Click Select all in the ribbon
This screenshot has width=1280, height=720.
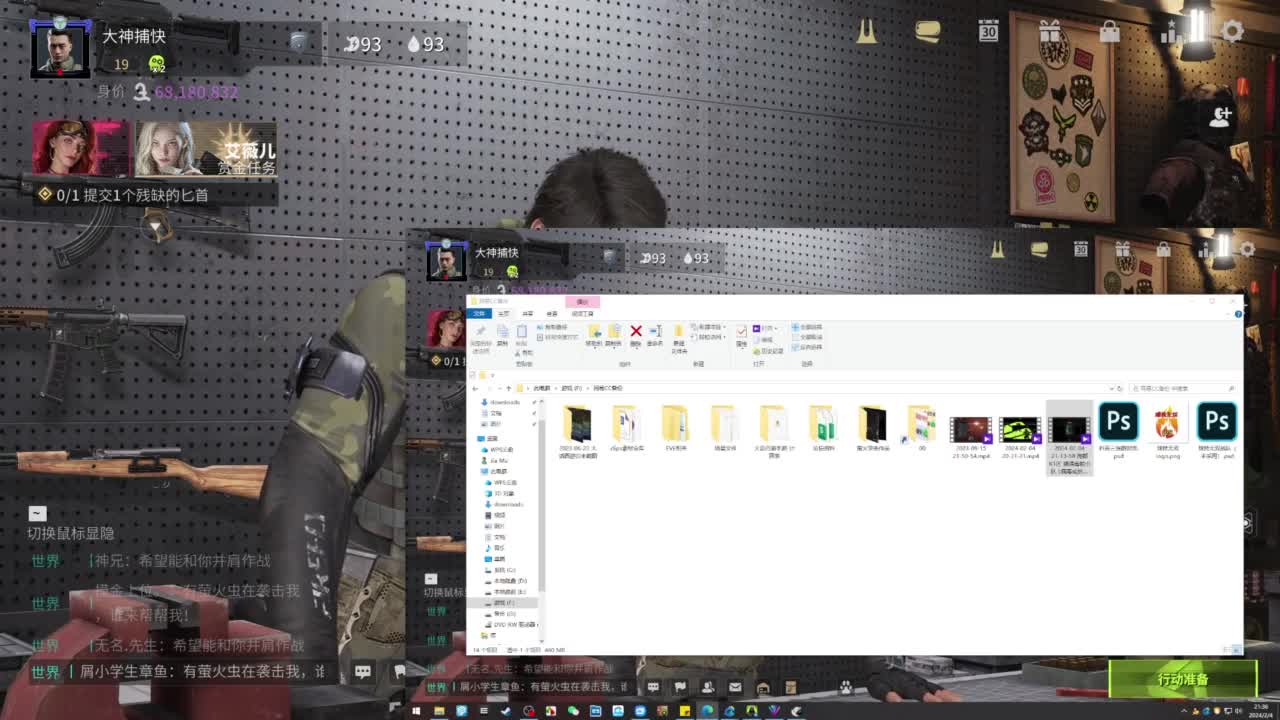(807, 327)
